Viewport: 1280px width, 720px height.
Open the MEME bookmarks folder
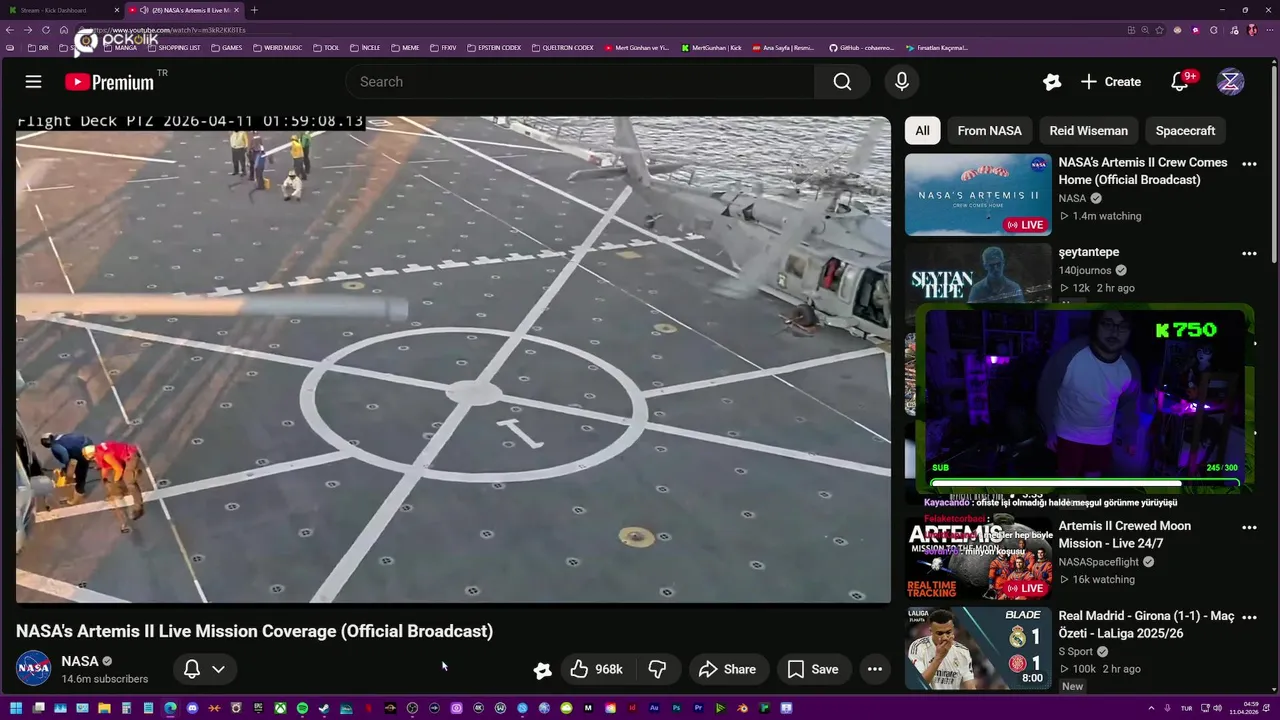(x=405, y=48)
